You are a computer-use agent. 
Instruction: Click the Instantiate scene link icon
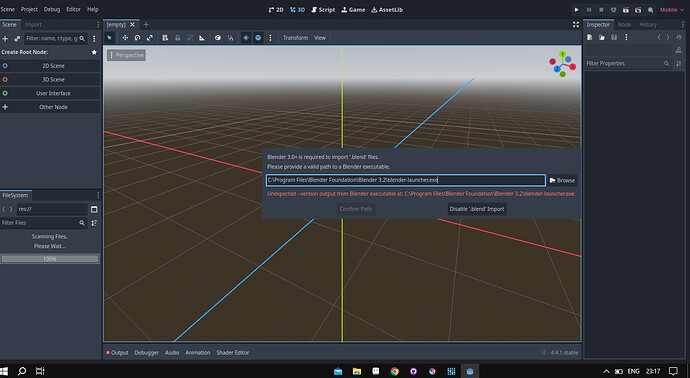(x=17, y=39)
